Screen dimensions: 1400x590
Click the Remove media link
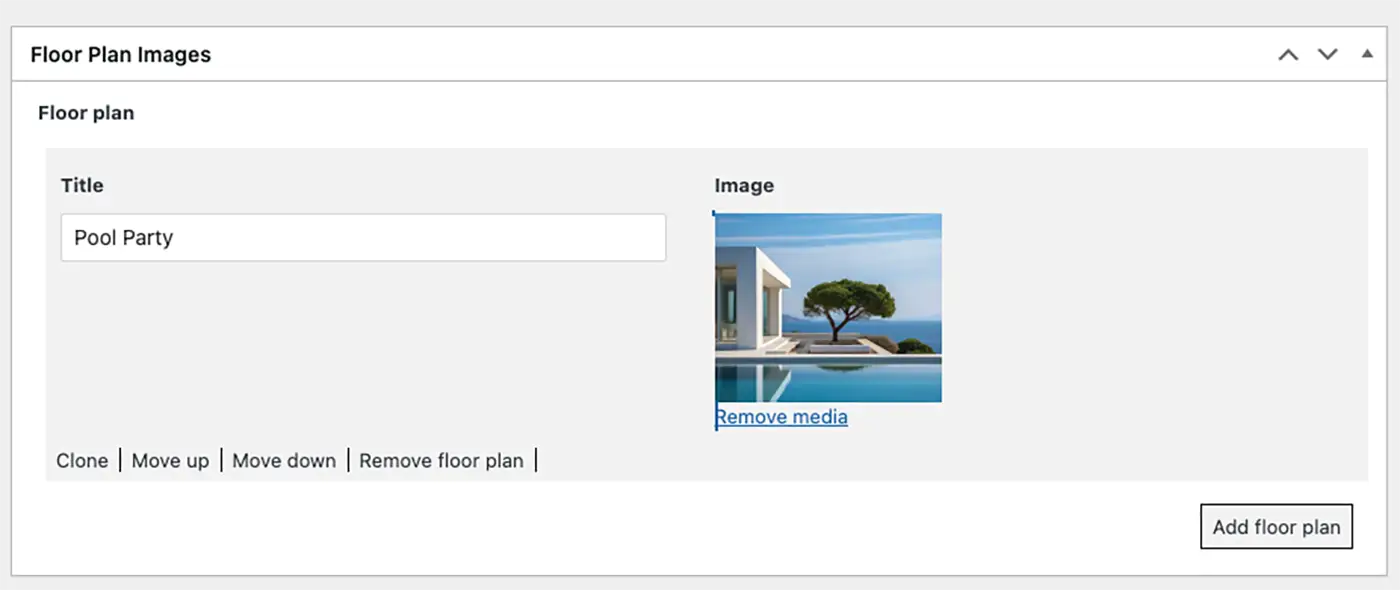tap(782, 417)
